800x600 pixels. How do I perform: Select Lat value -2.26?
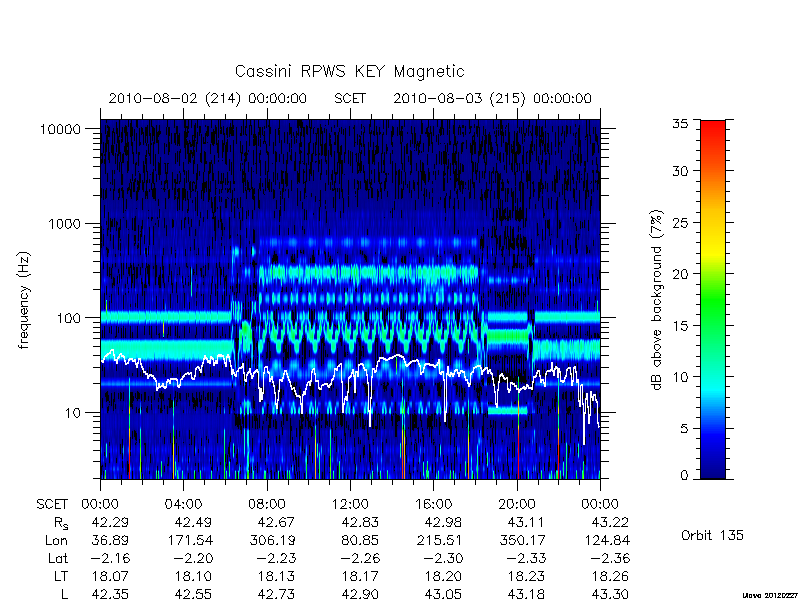[360, 558]
